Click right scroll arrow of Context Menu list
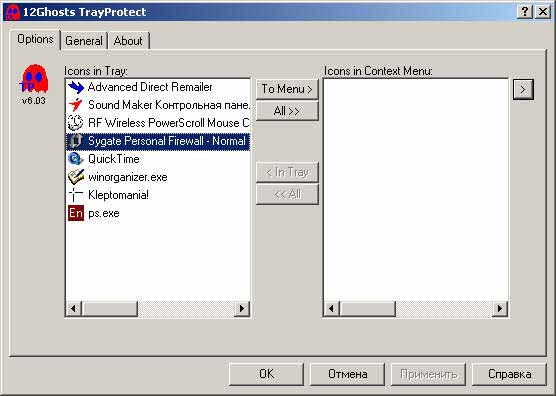Screen dimensions: 556x396 (x=500, y=308)
